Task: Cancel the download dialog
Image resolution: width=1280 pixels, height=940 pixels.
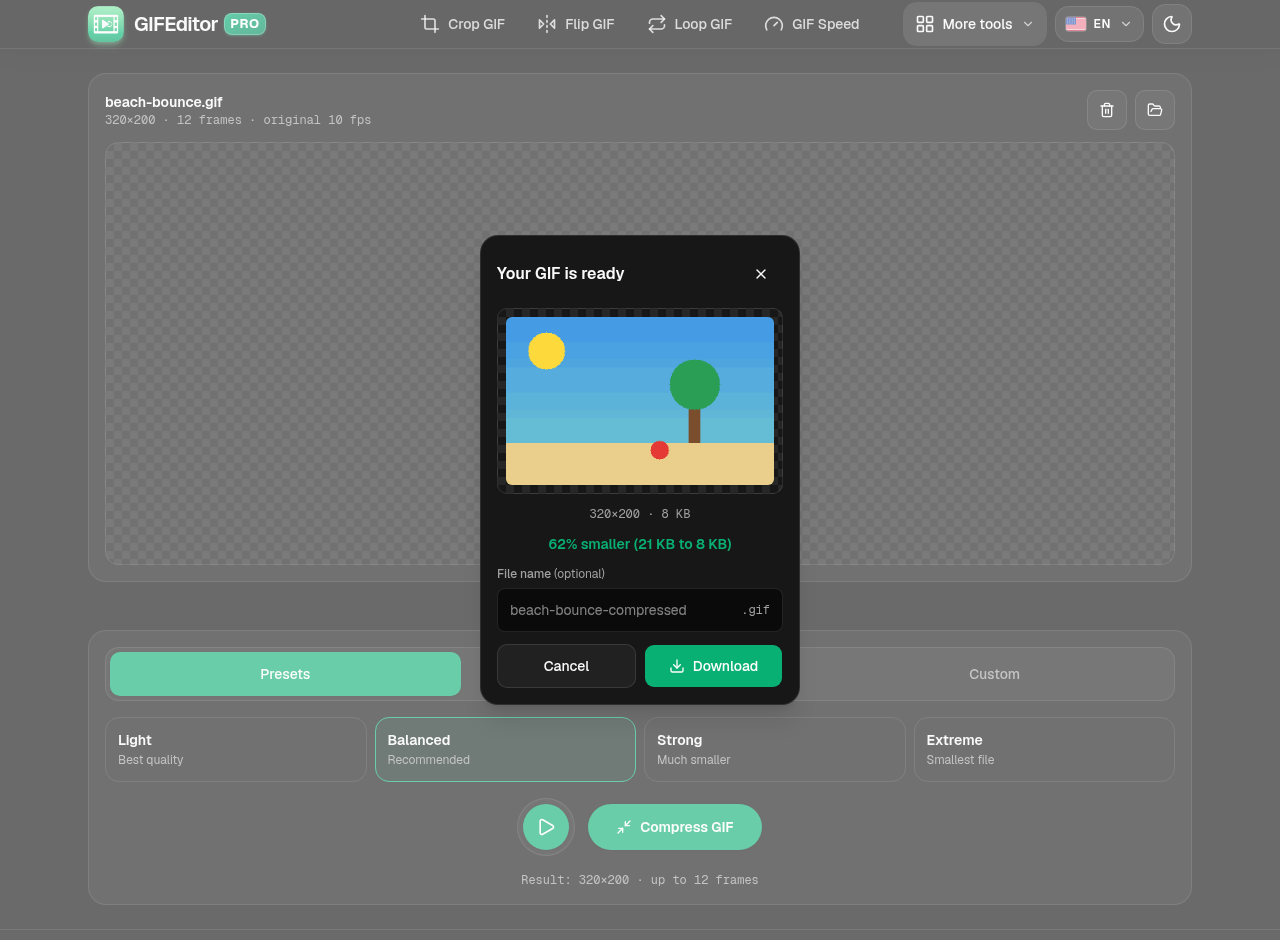Action: 566,666
